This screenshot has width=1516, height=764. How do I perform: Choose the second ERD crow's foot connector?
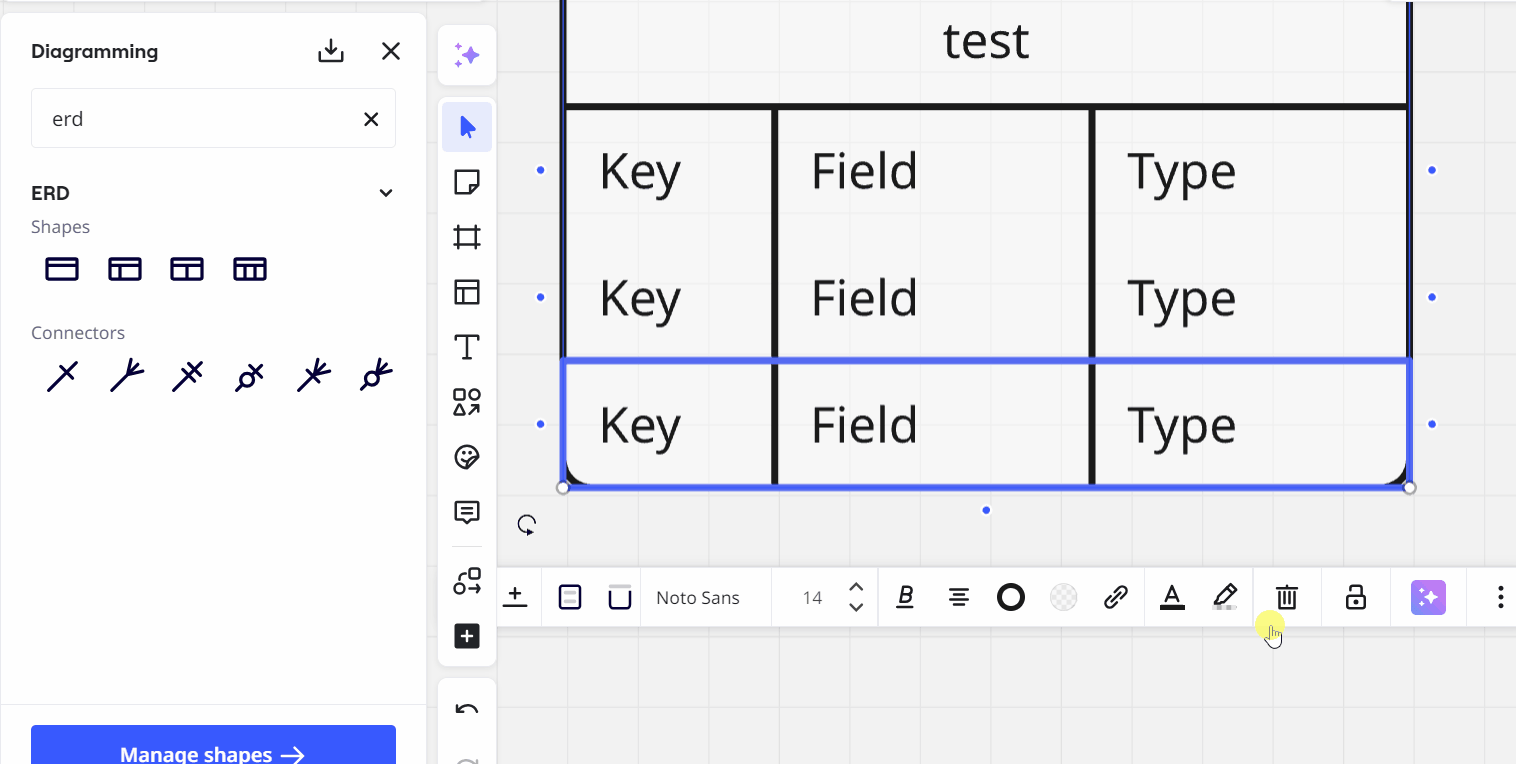pos(126,377)
